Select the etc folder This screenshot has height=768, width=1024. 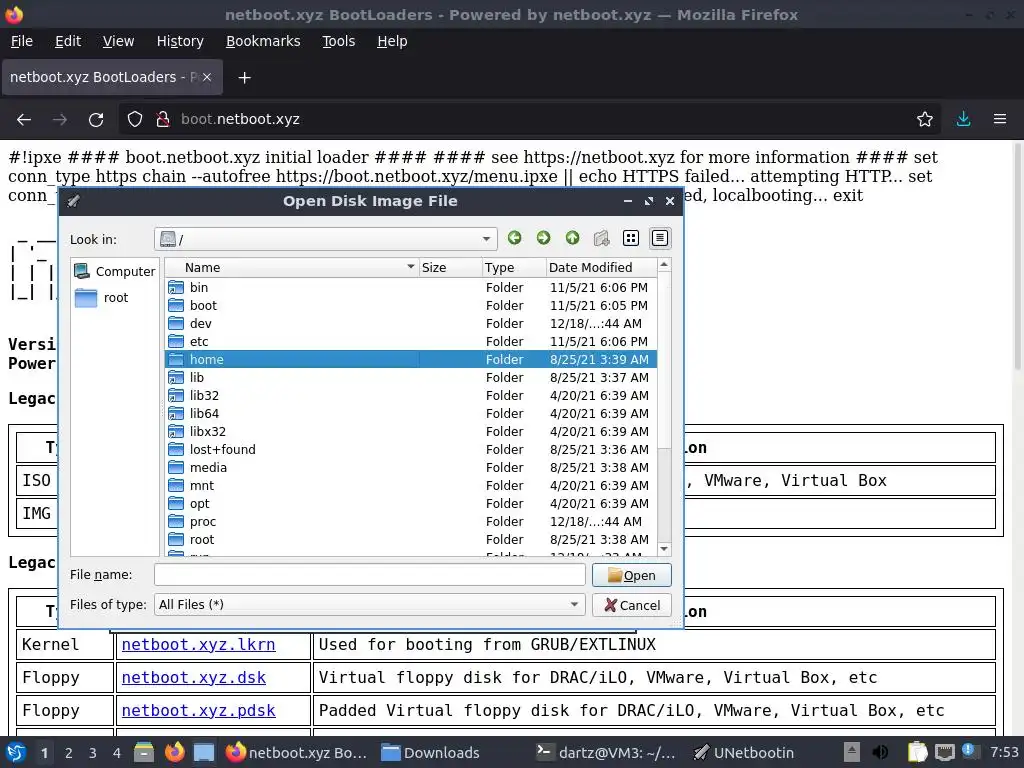411,342
